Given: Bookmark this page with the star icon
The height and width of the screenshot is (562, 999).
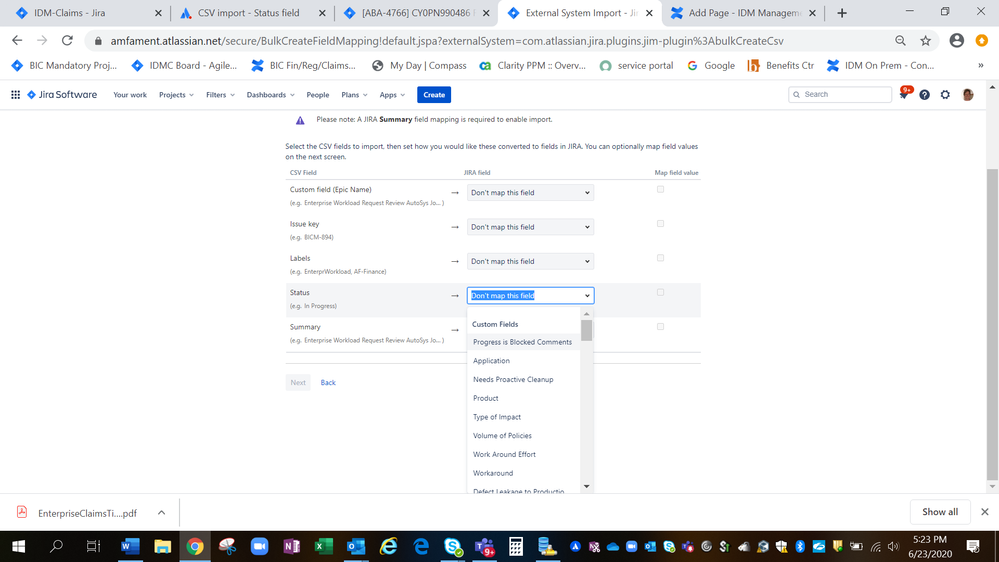Looking at the screenshot, I should [x=925, y=41].
